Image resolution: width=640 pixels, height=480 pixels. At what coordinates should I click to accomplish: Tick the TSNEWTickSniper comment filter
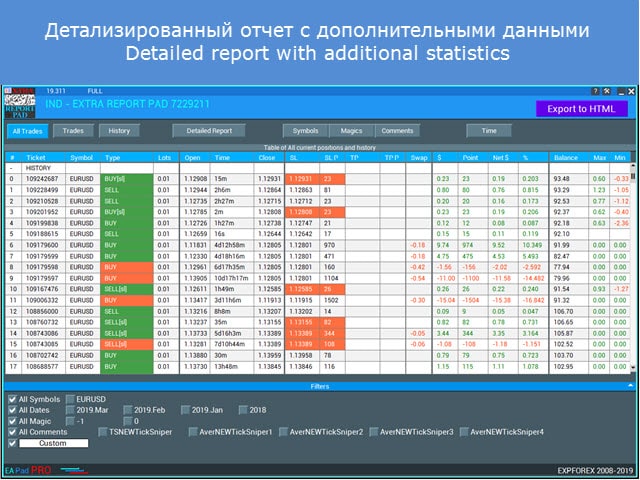coord(103,432)
